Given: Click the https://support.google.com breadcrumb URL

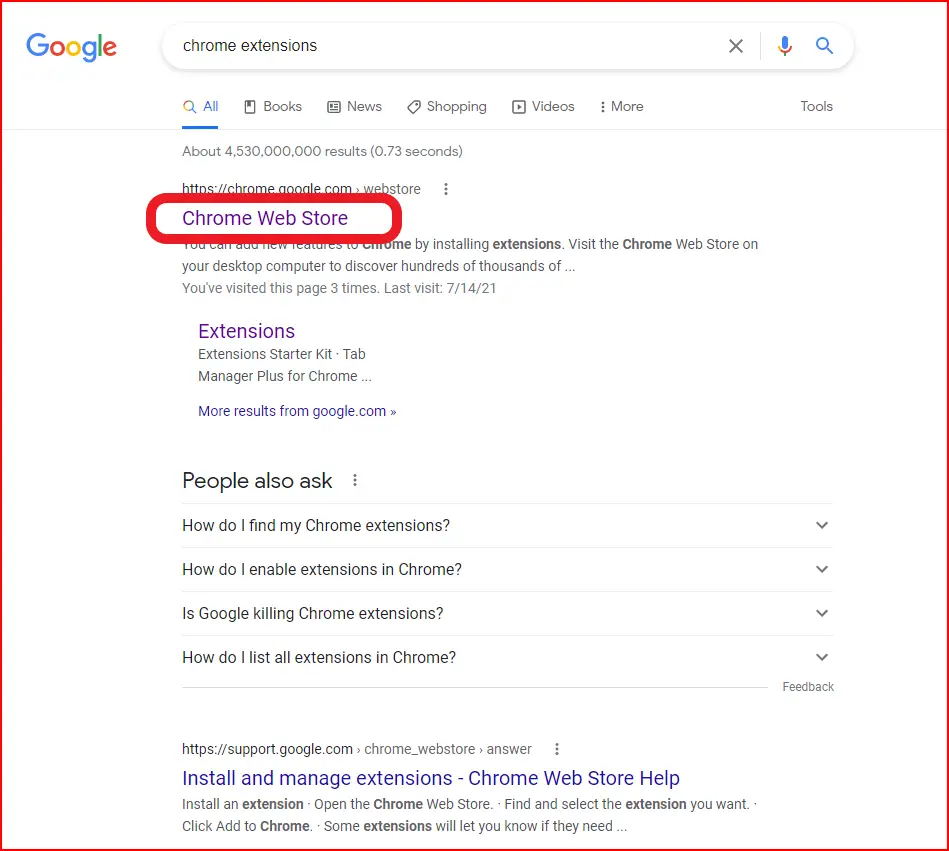Looking at the screenshot, I should point(356,749).
